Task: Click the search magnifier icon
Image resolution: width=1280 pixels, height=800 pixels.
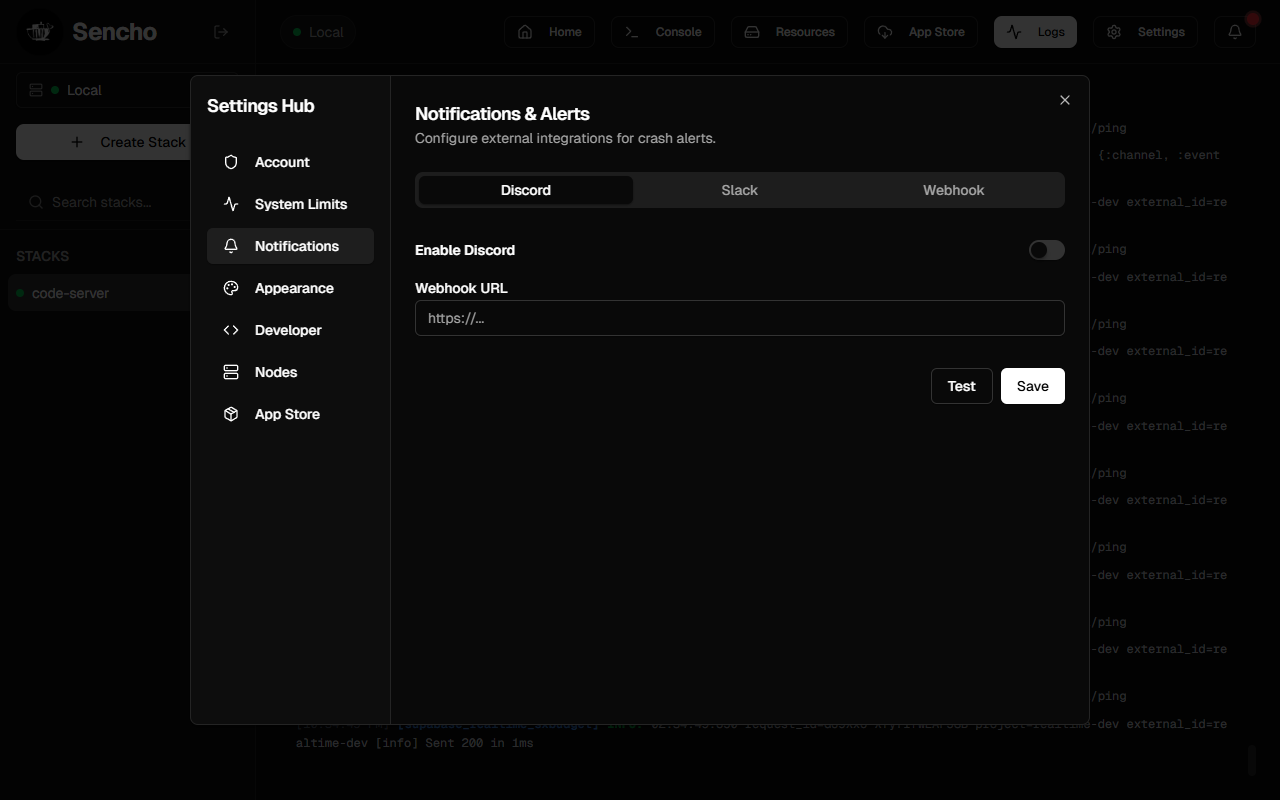Action: 36,202
